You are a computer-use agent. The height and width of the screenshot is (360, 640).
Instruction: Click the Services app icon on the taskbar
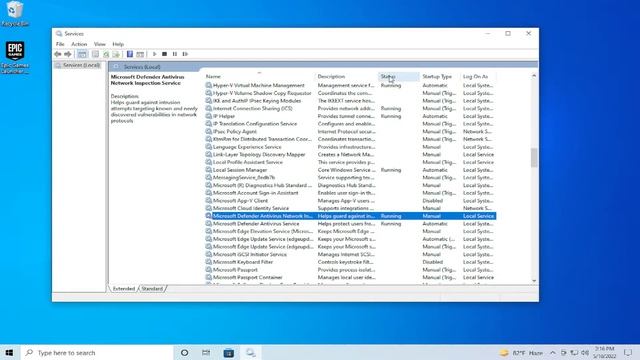(250, 353)
